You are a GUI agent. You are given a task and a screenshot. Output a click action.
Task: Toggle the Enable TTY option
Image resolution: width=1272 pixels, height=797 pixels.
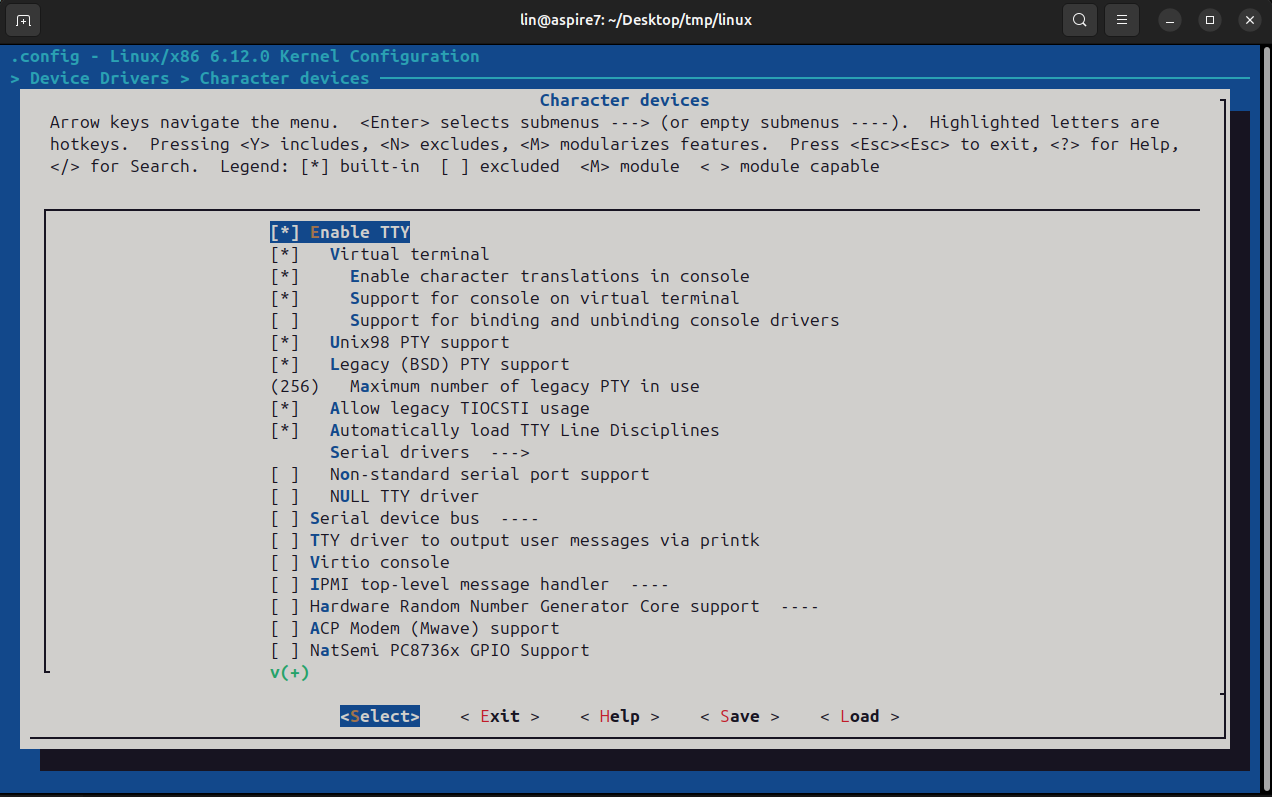click(340, 232)
